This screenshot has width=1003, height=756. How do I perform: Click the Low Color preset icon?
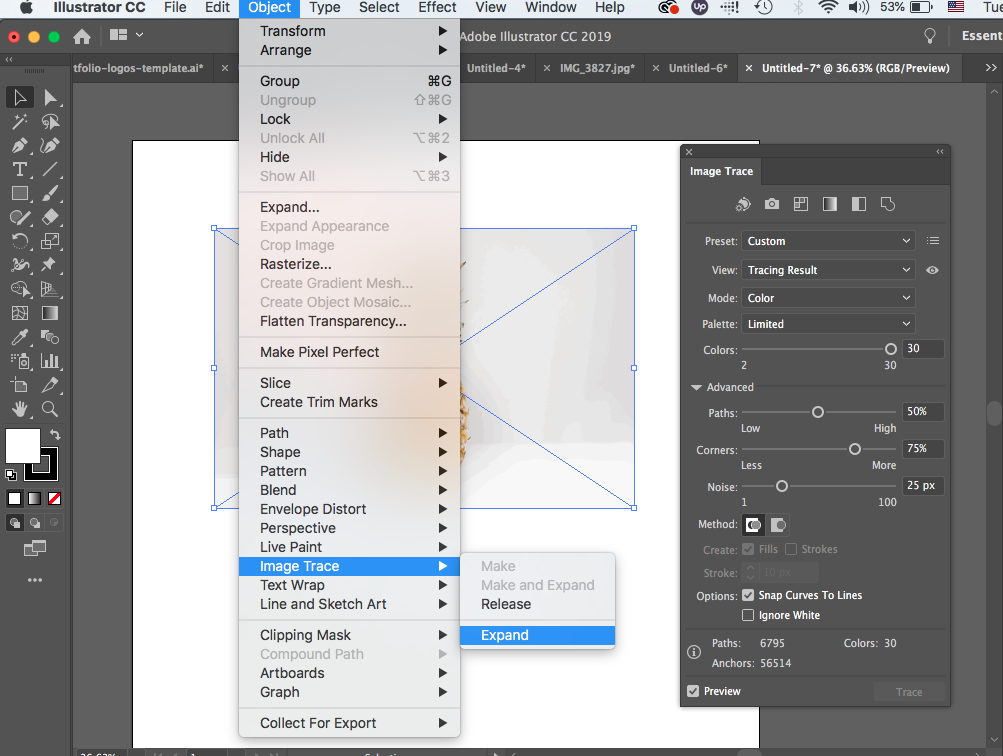click(x=801, y=204)
